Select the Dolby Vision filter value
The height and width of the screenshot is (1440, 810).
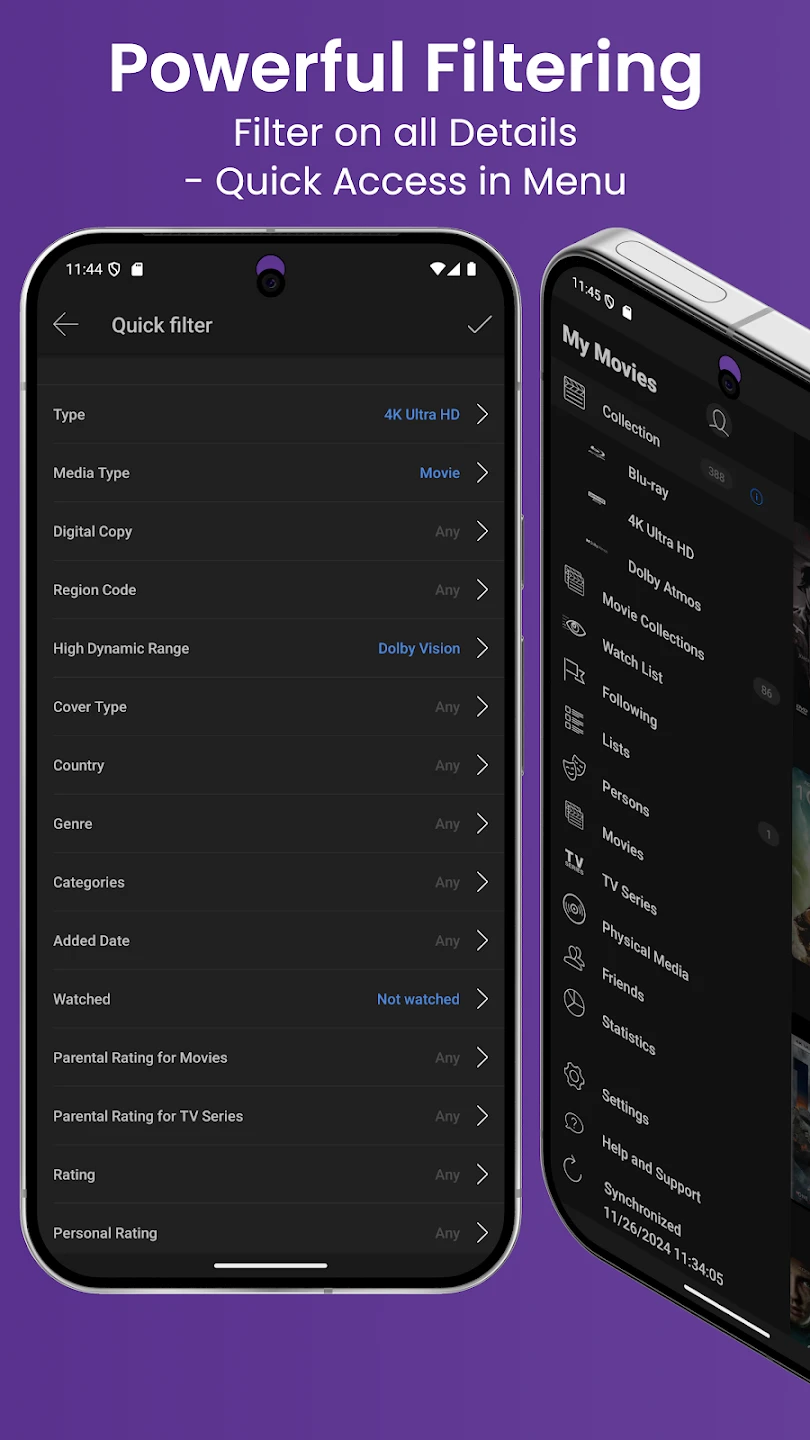point(418,648)
